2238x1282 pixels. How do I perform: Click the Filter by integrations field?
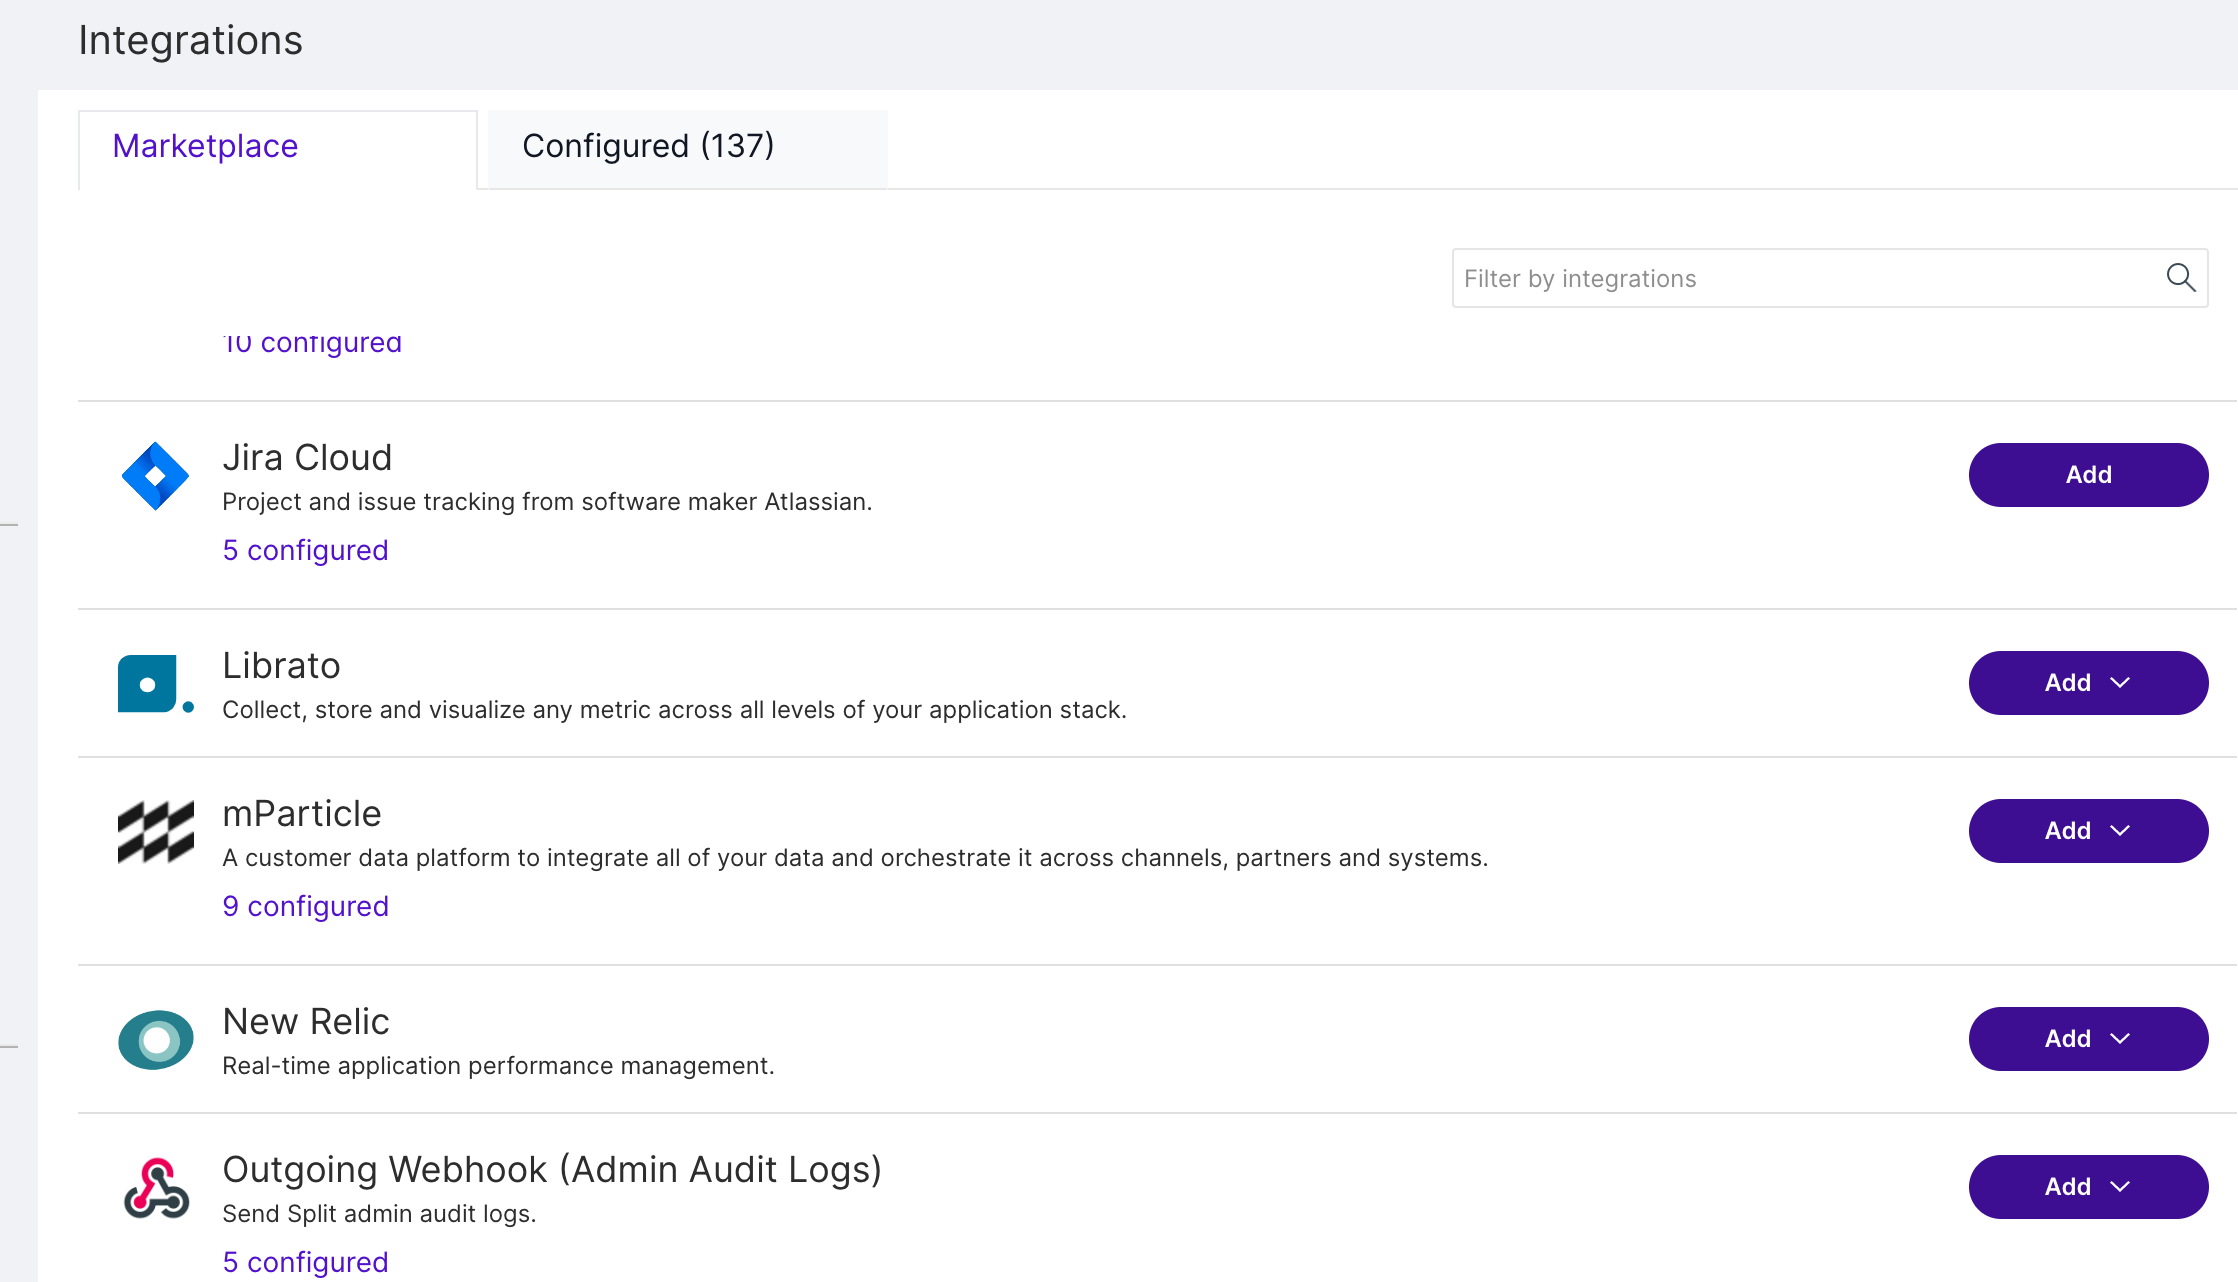1829,277
